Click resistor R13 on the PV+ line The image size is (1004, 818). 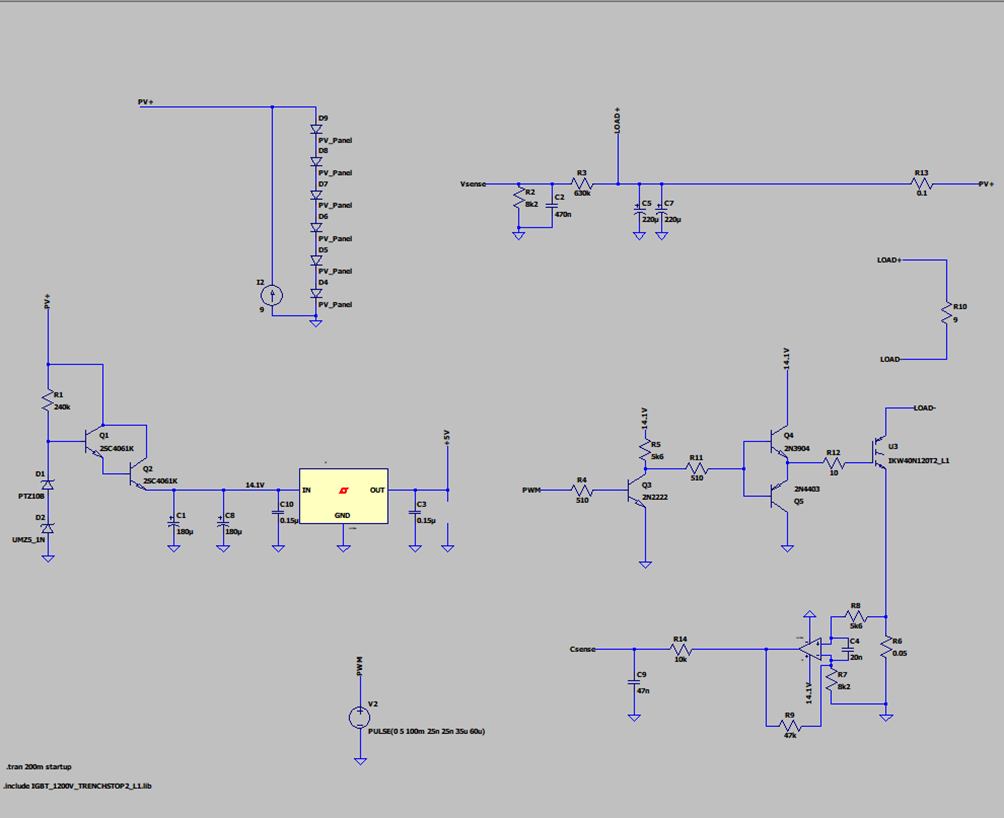coord(921,184)
